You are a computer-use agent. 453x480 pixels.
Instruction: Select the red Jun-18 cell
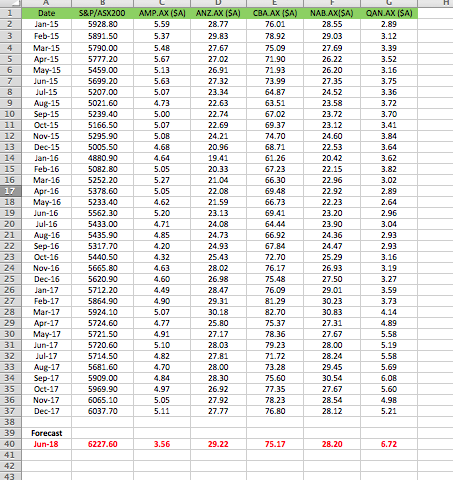click(x=46, y=444)
